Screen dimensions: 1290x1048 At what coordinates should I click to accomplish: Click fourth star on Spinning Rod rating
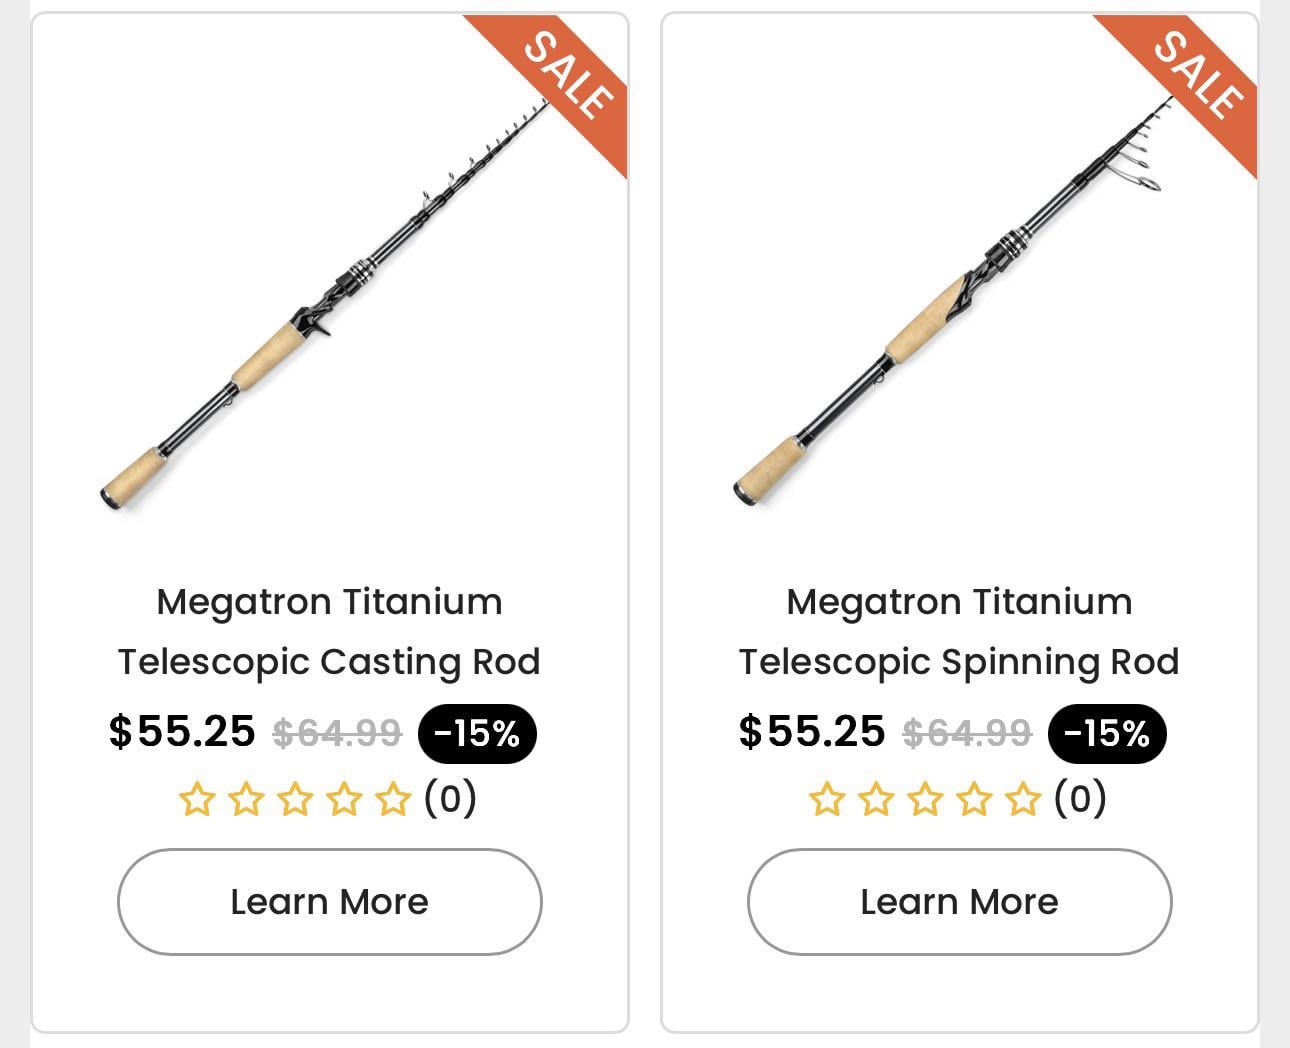[974, 800]
